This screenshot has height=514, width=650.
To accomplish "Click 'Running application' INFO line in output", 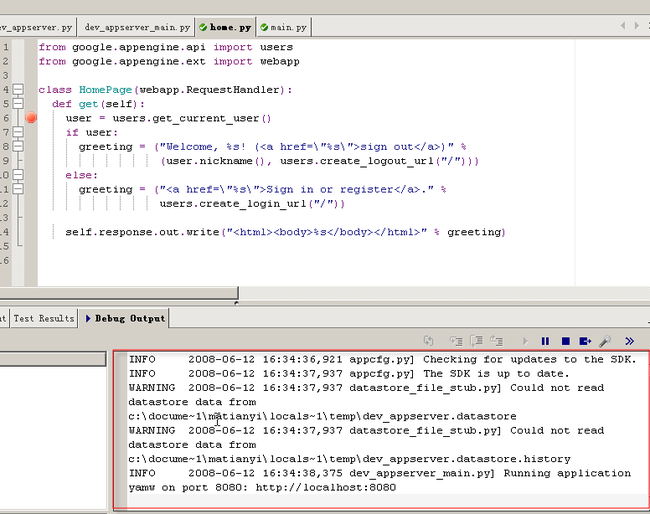I will pyautogui.click(x=380, y=473).
